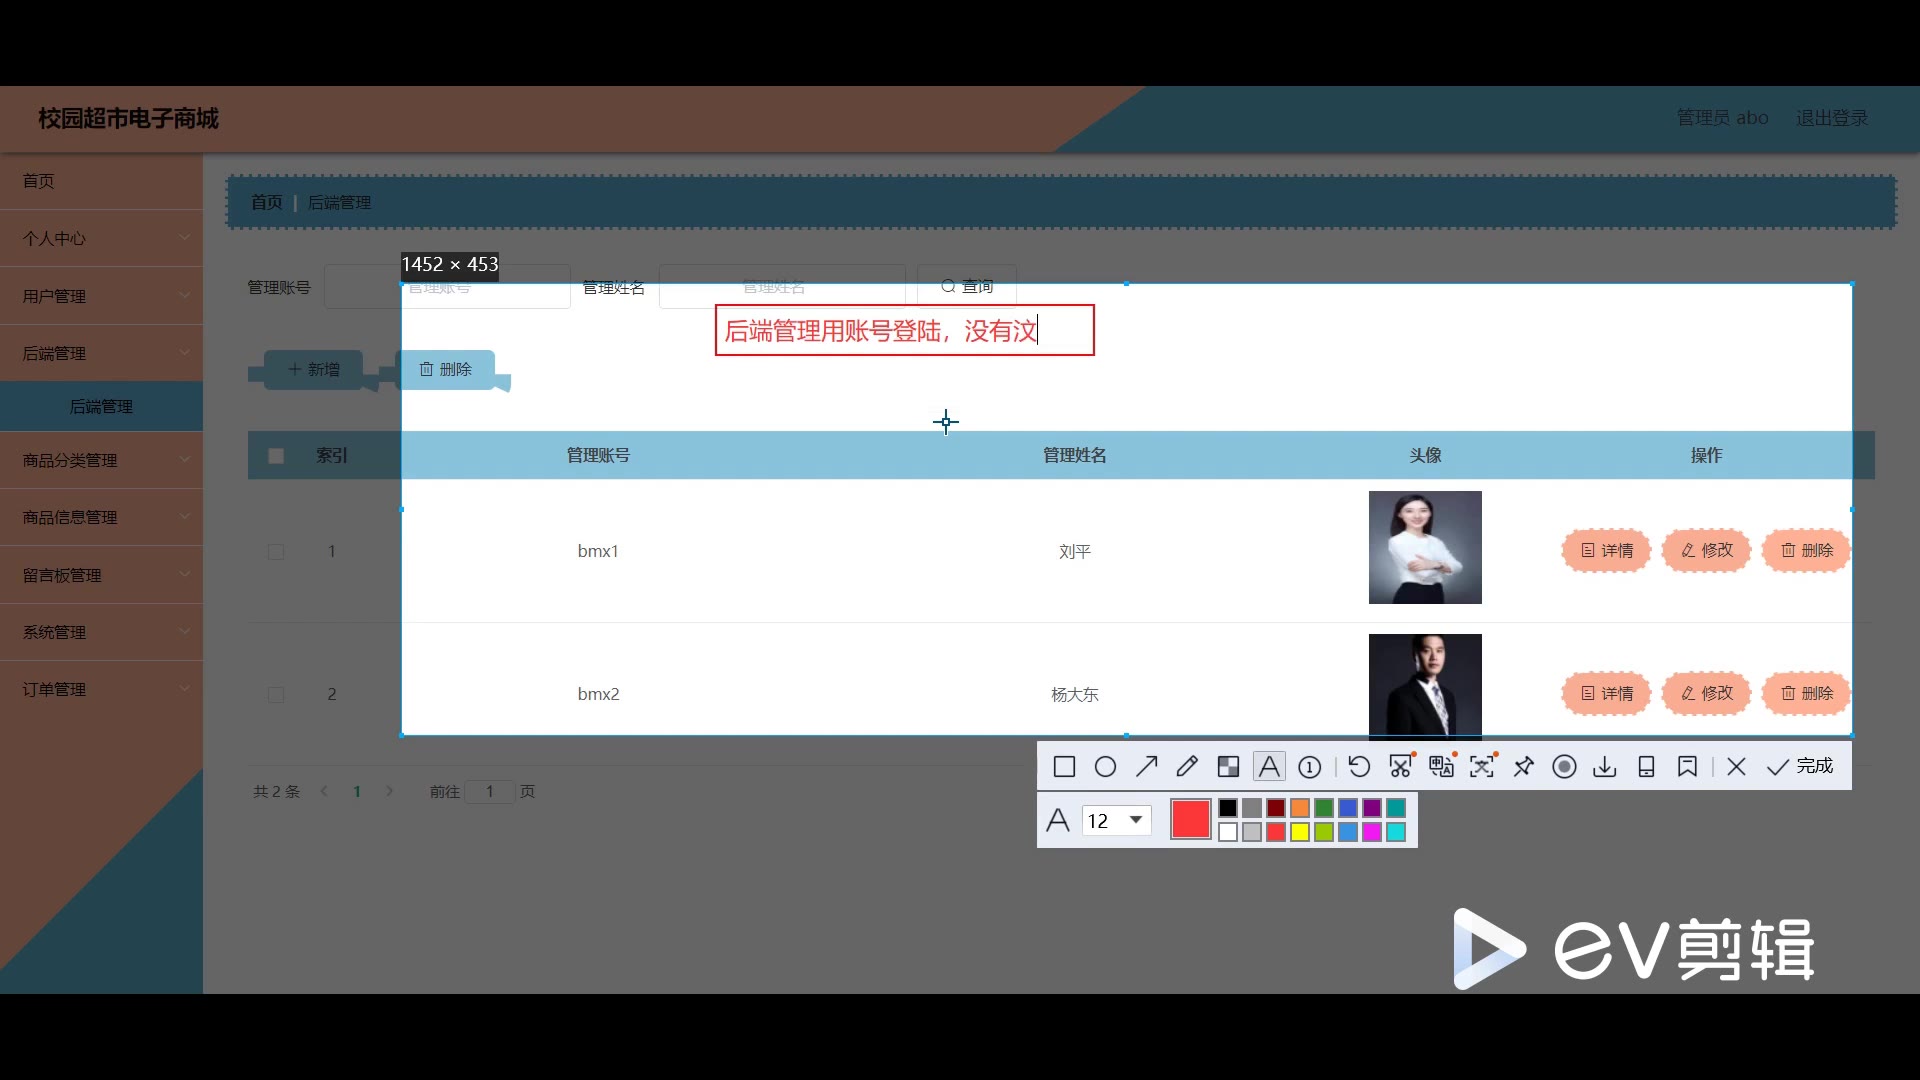Open the font size 12 dropdown

click(x=1135, y=820)
